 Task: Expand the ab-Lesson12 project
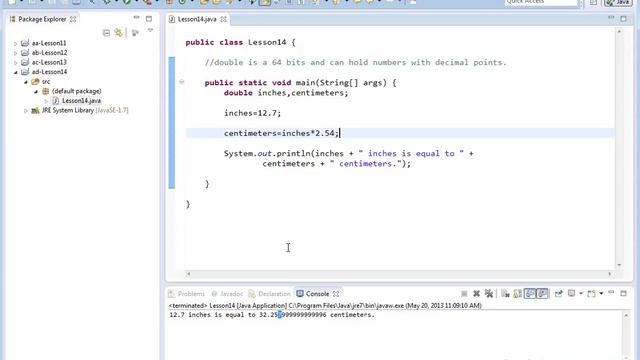[16, 53]
